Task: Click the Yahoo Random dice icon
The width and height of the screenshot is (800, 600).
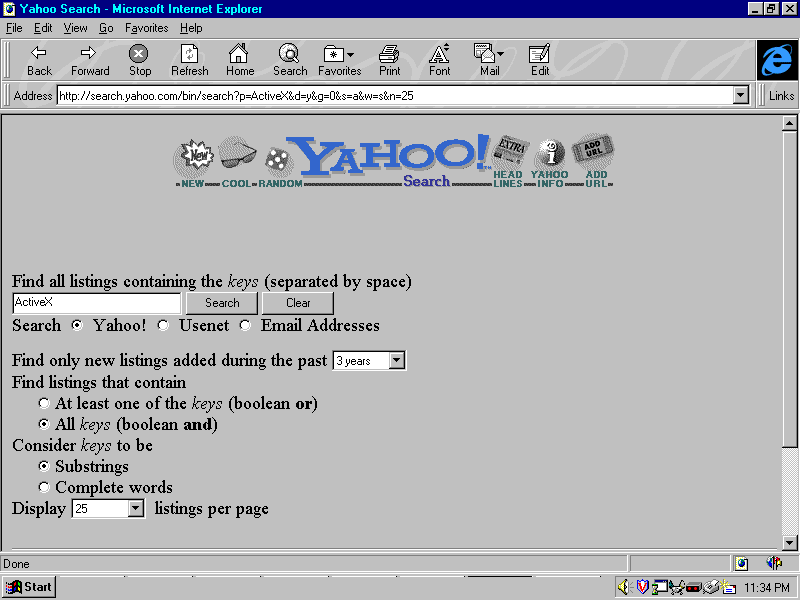Action: 279,160
